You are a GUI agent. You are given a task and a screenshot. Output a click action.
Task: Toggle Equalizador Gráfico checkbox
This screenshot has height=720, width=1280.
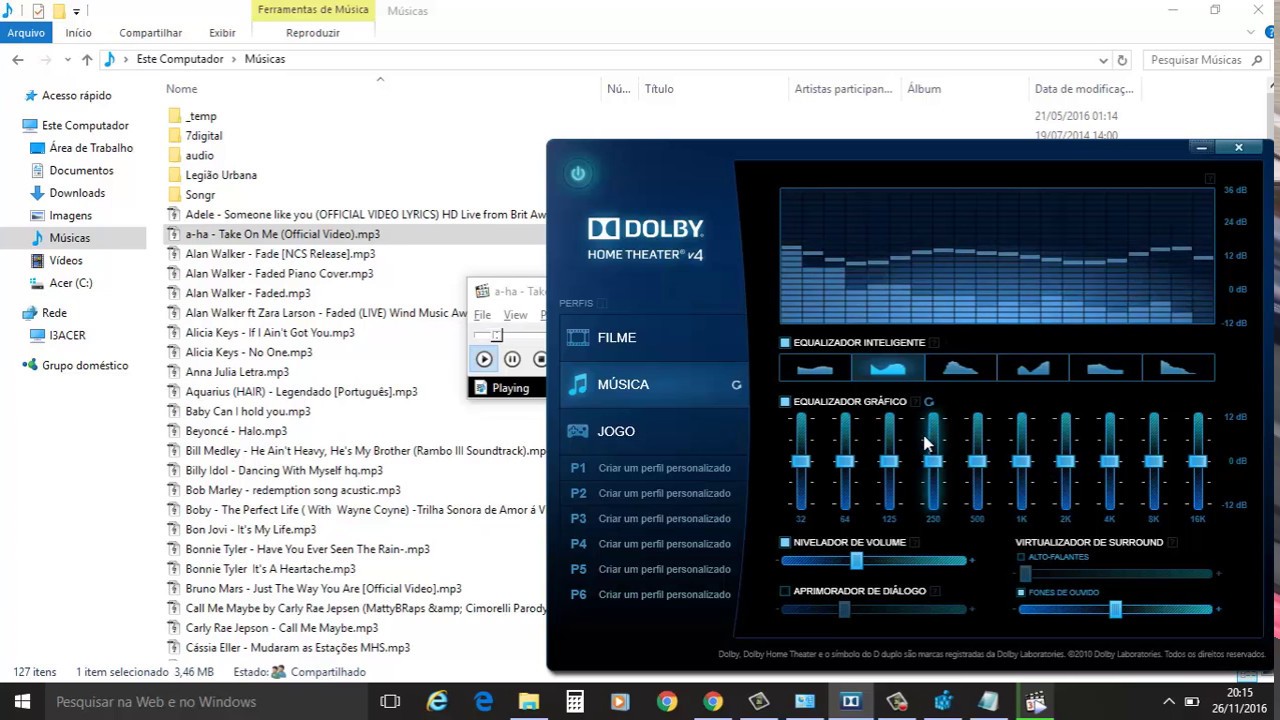pos(785,402)
